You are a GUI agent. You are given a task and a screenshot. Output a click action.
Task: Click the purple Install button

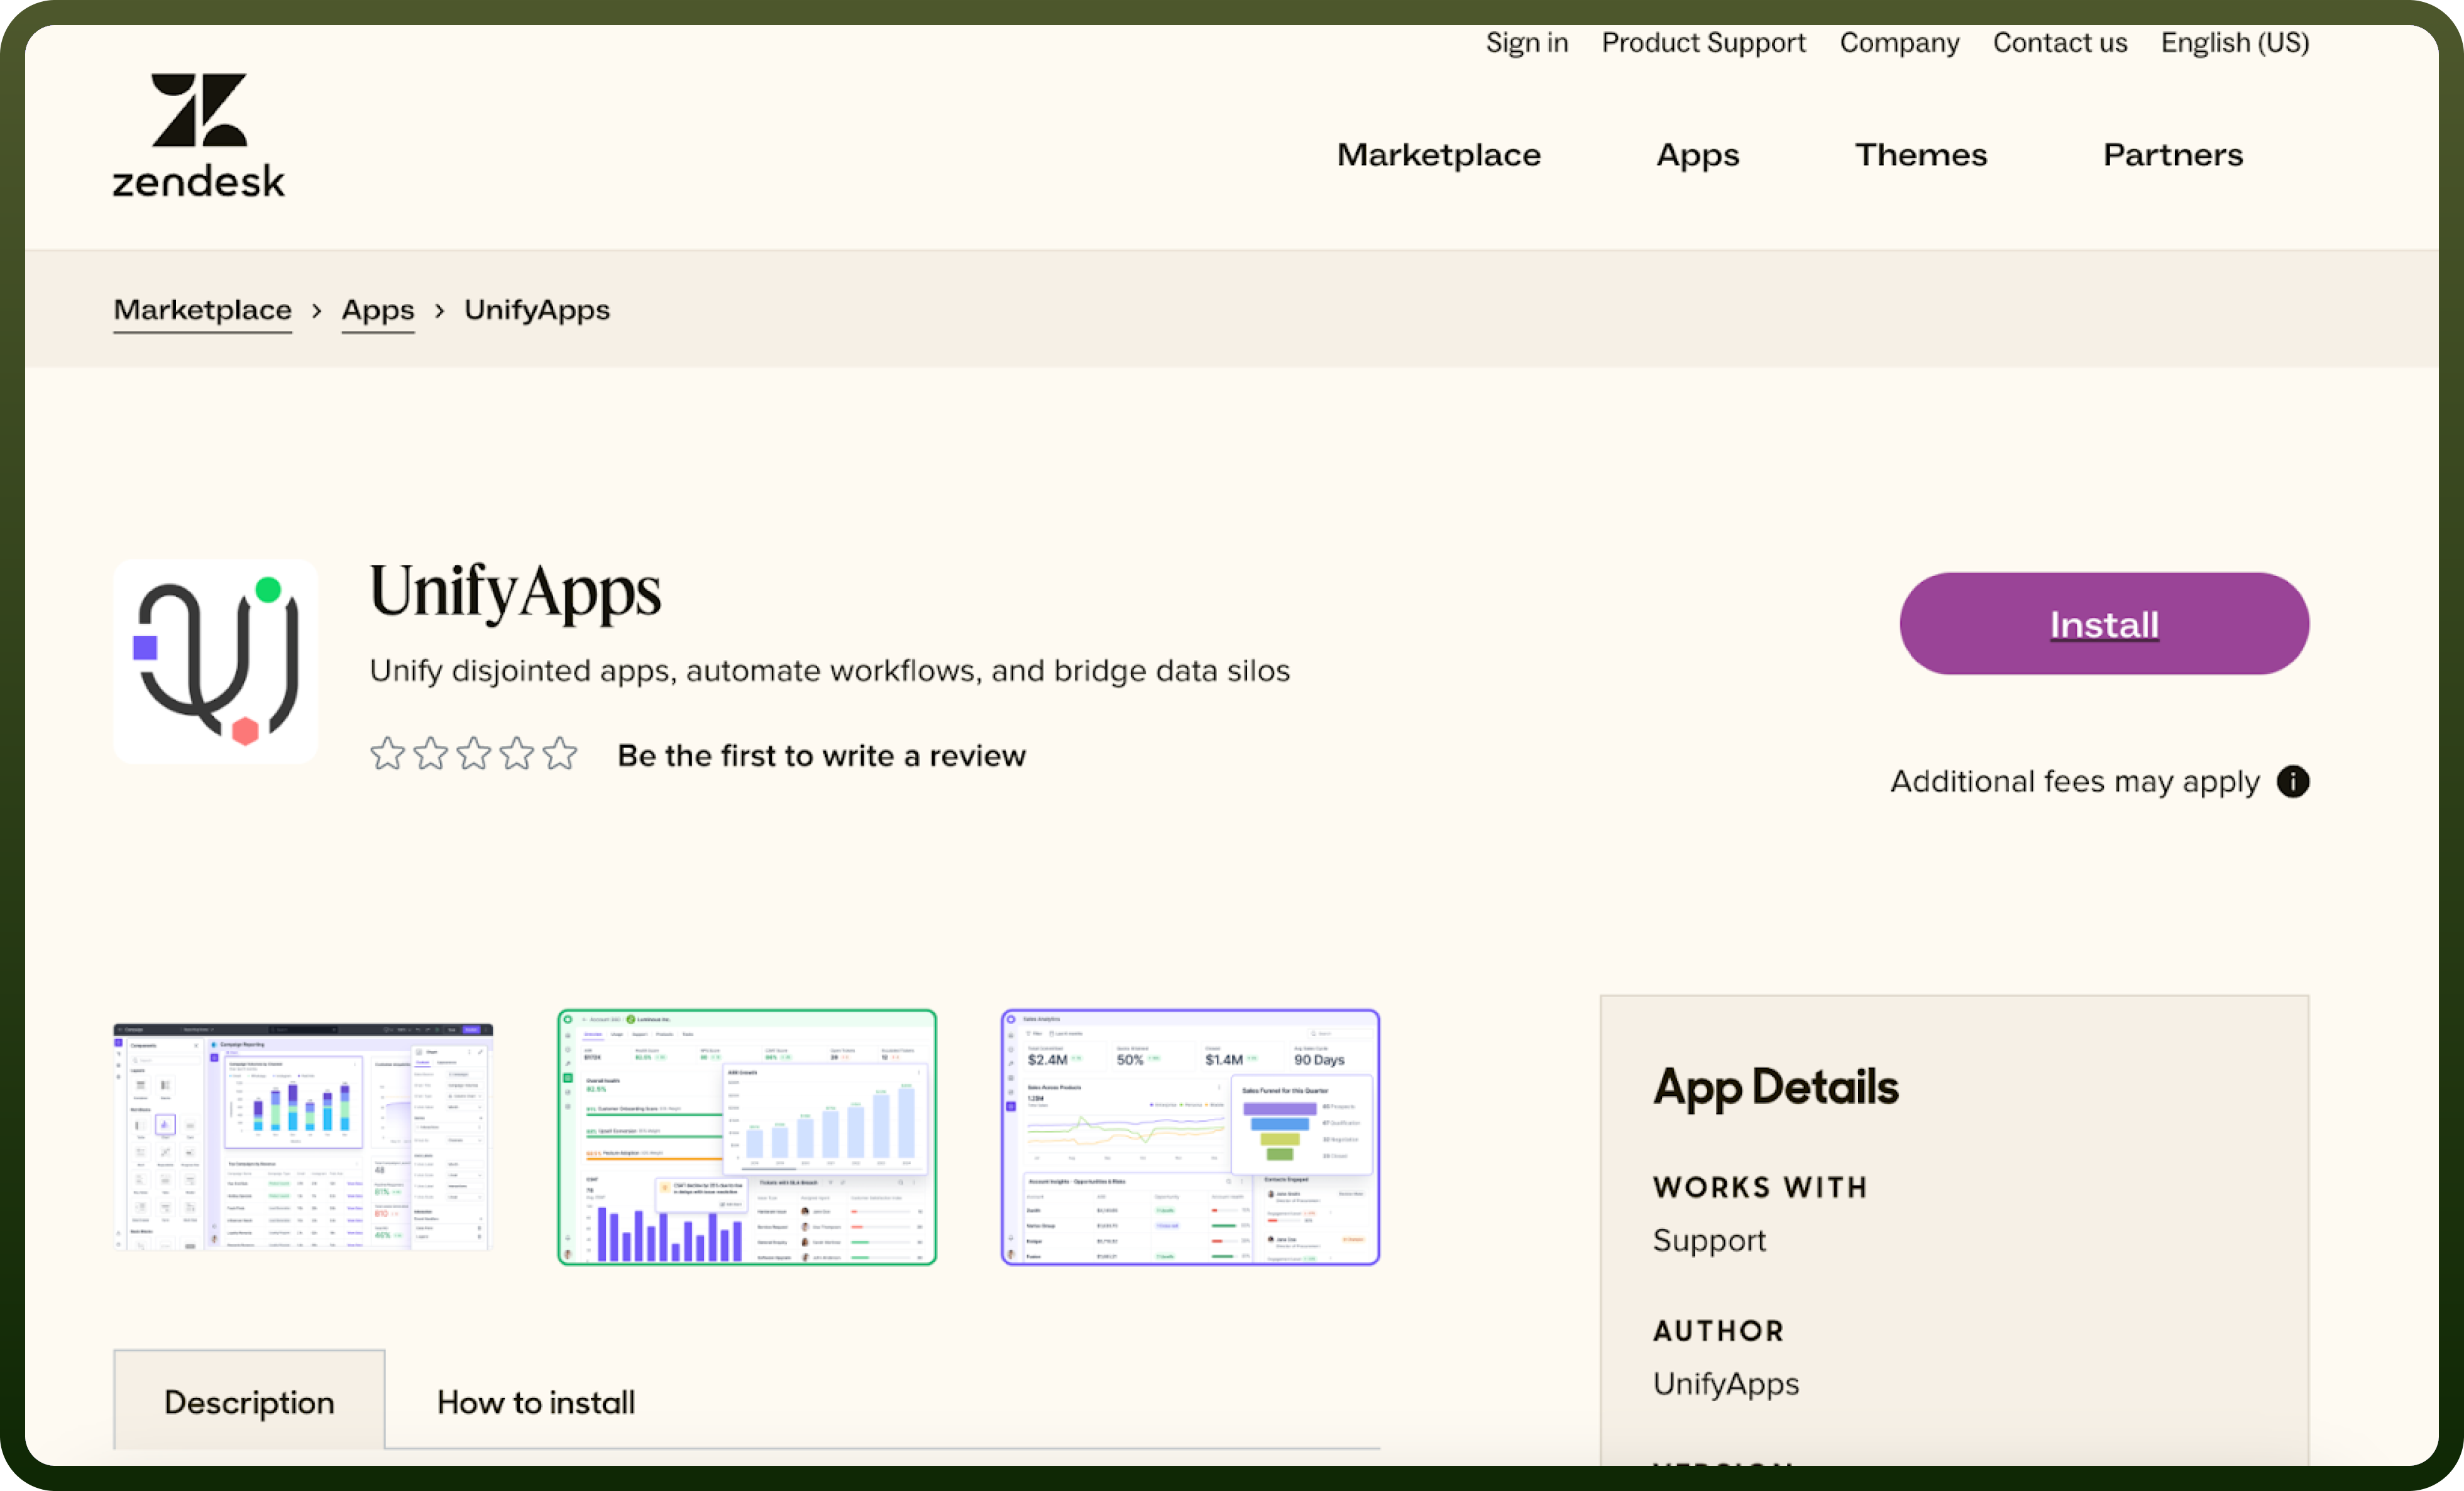(2104, 624)
